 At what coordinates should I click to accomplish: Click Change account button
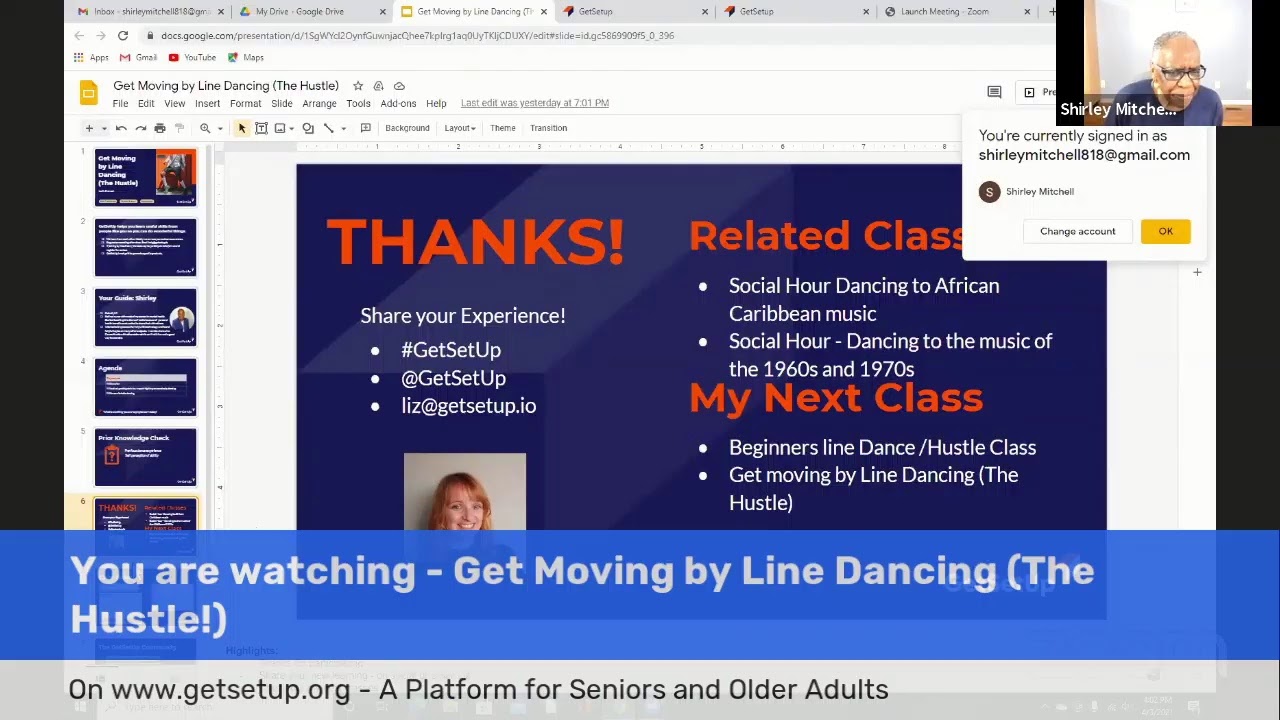tap(1077, 231)
